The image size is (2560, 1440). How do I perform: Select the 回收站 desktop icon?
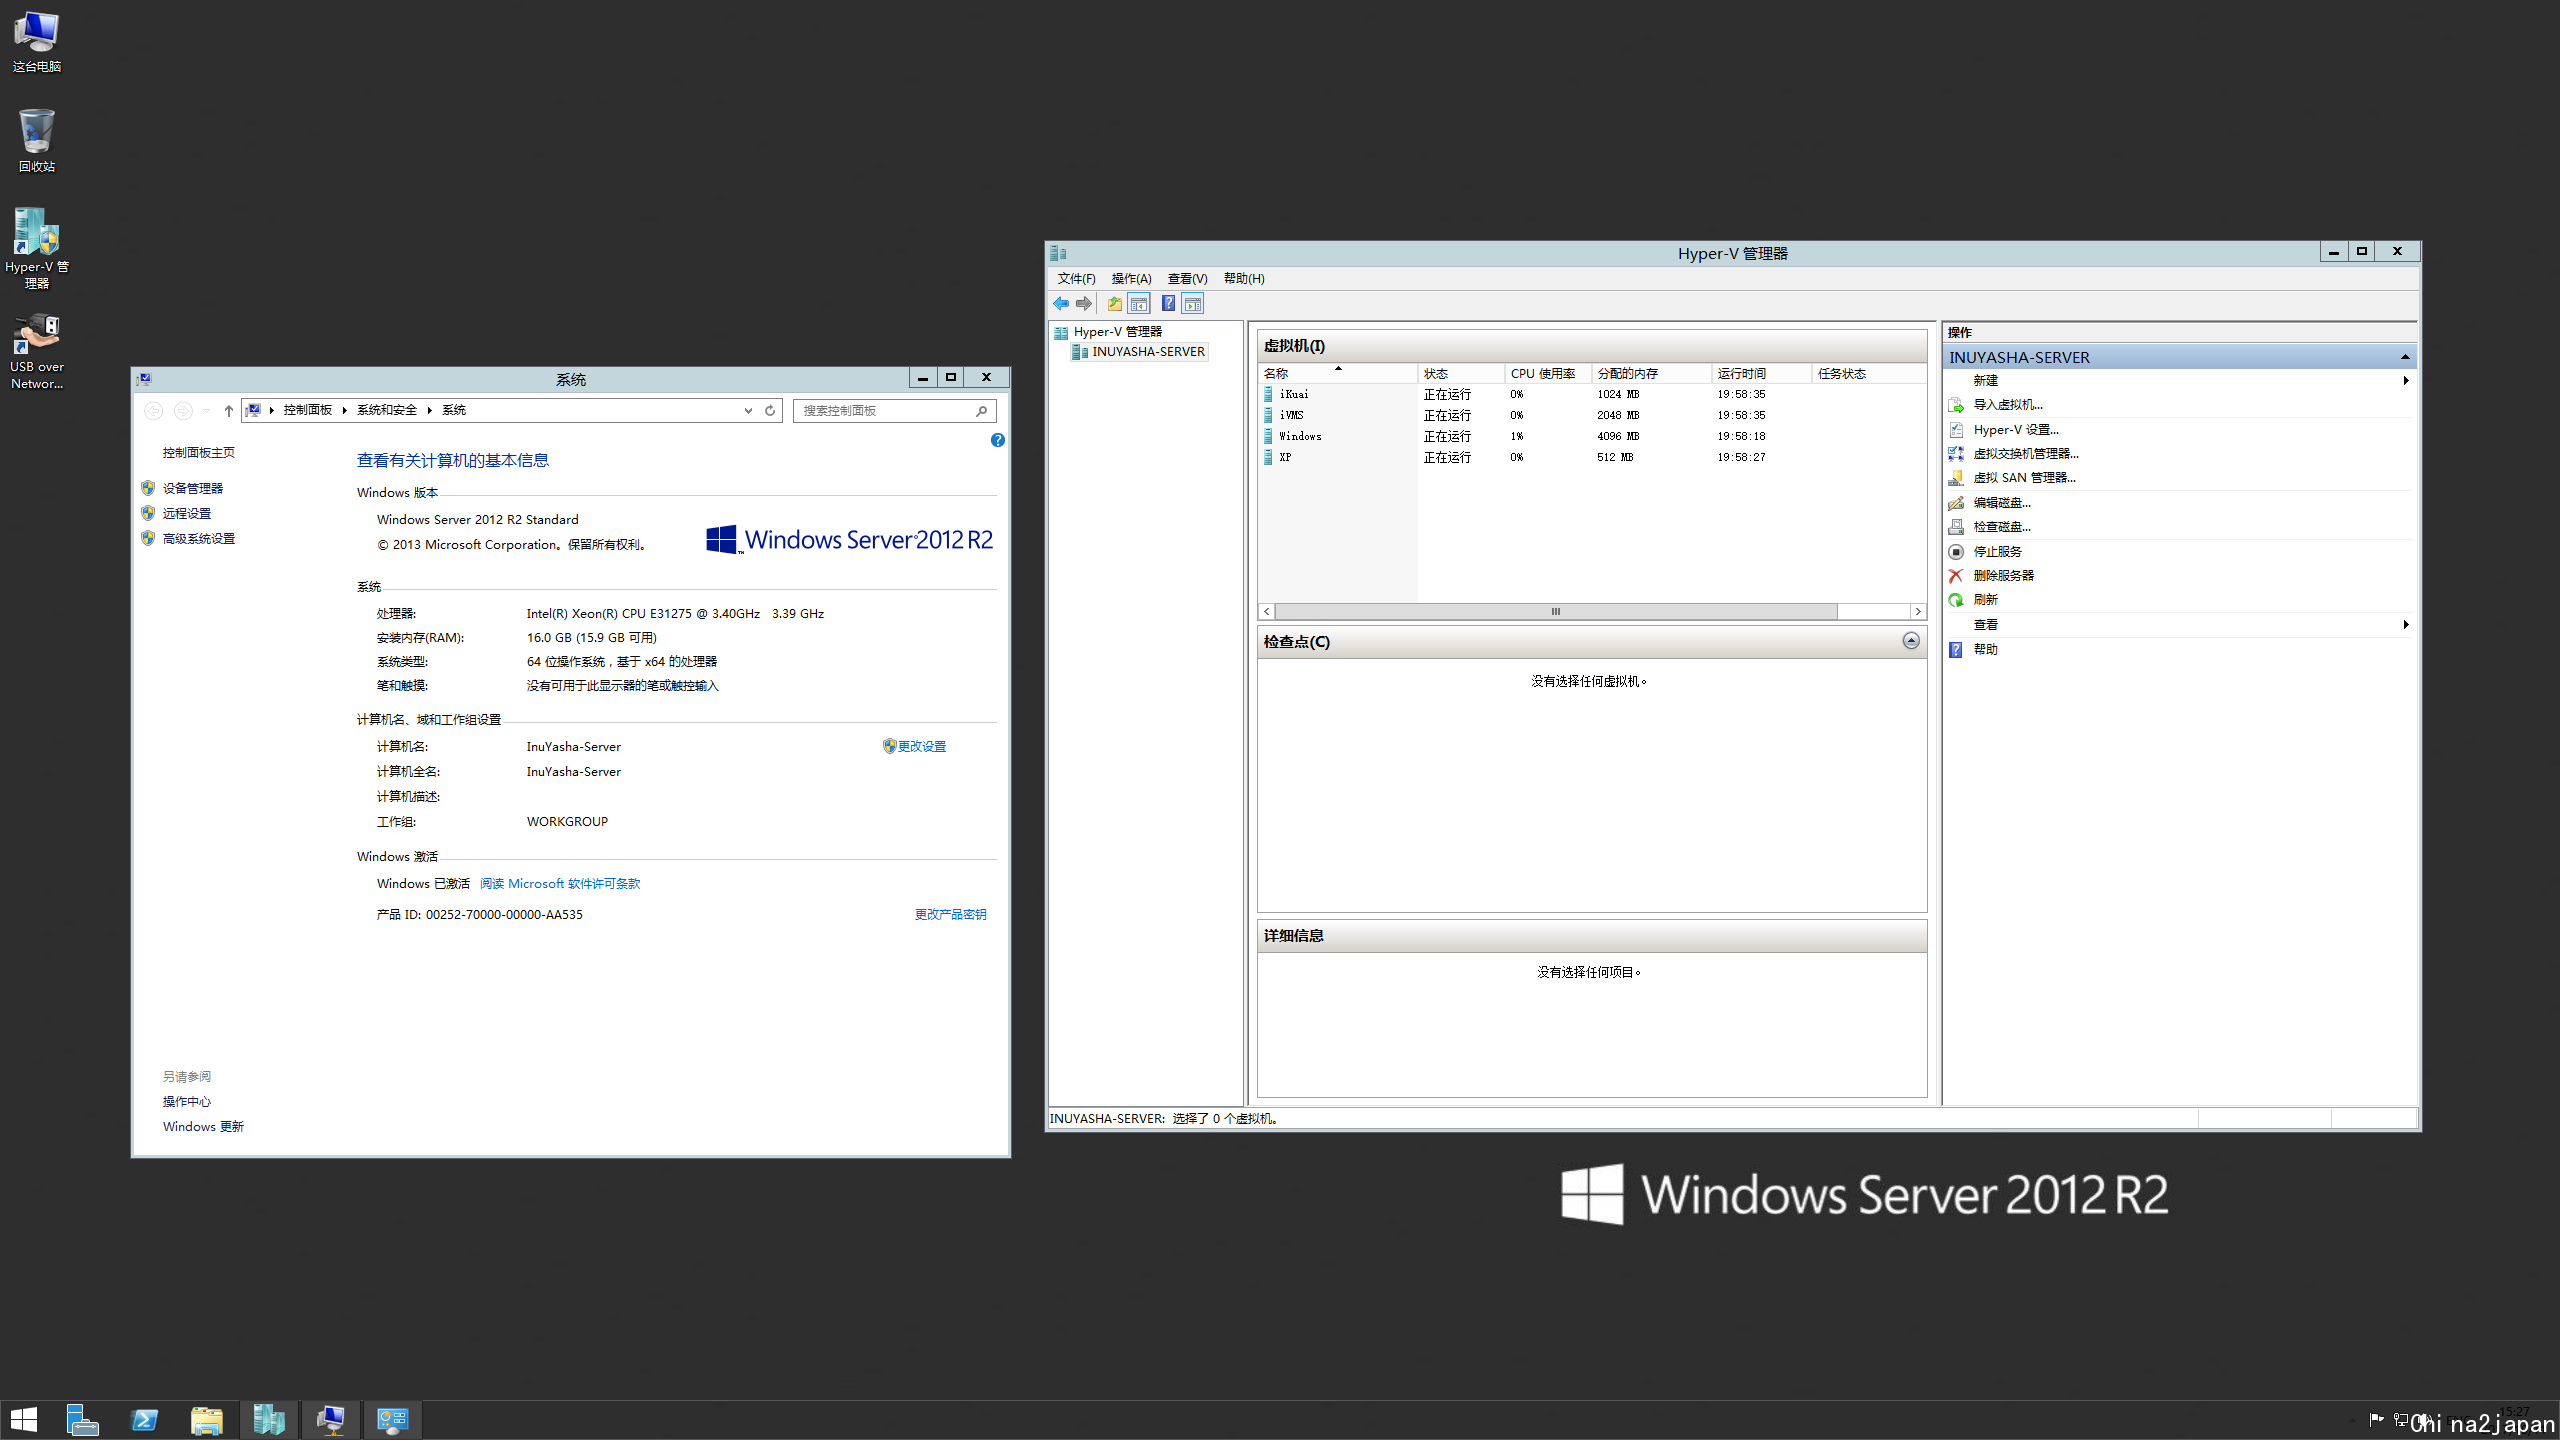coord(37,141)
